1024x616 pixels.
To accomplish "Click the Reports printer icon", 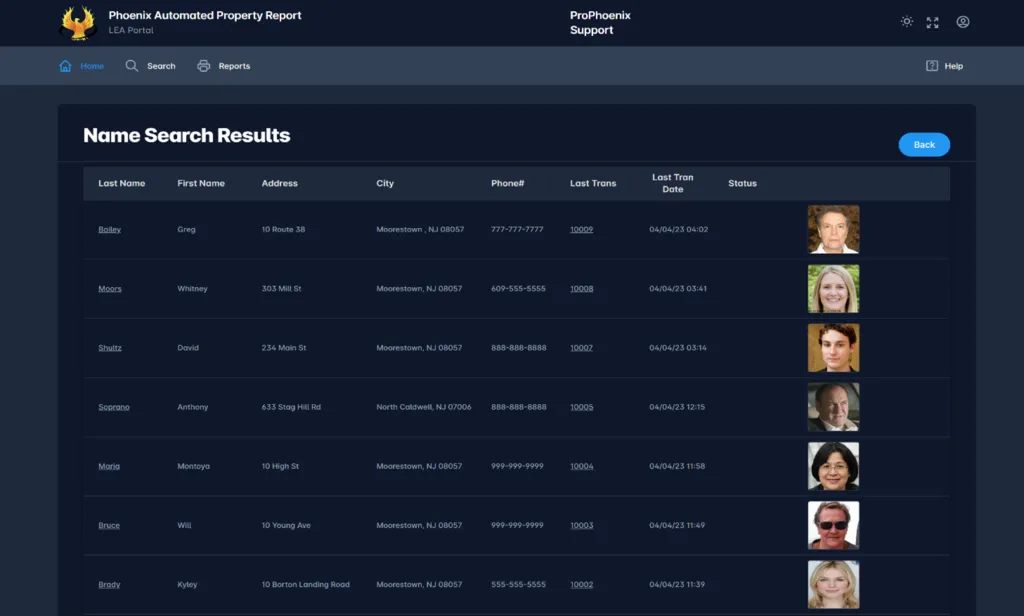I will (x=204, y=66).
